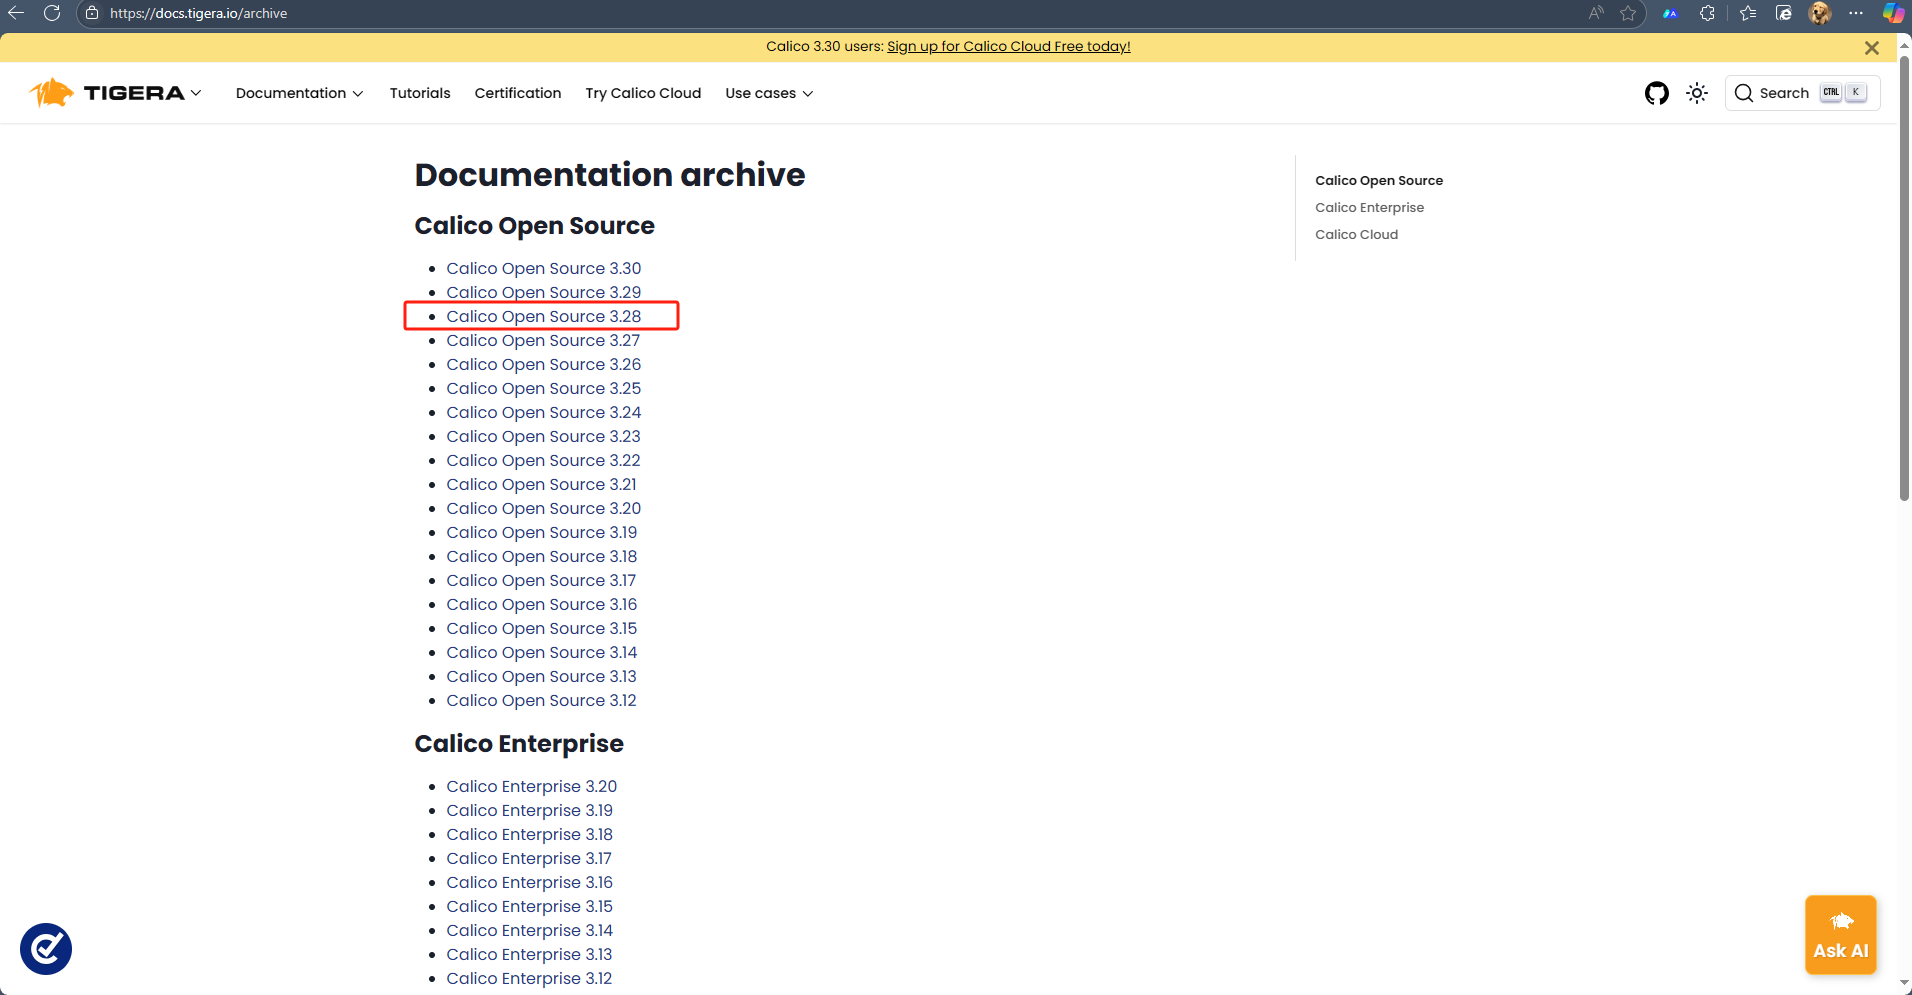Open Calico Open Source 3.17 docs

tap(541, 580)
